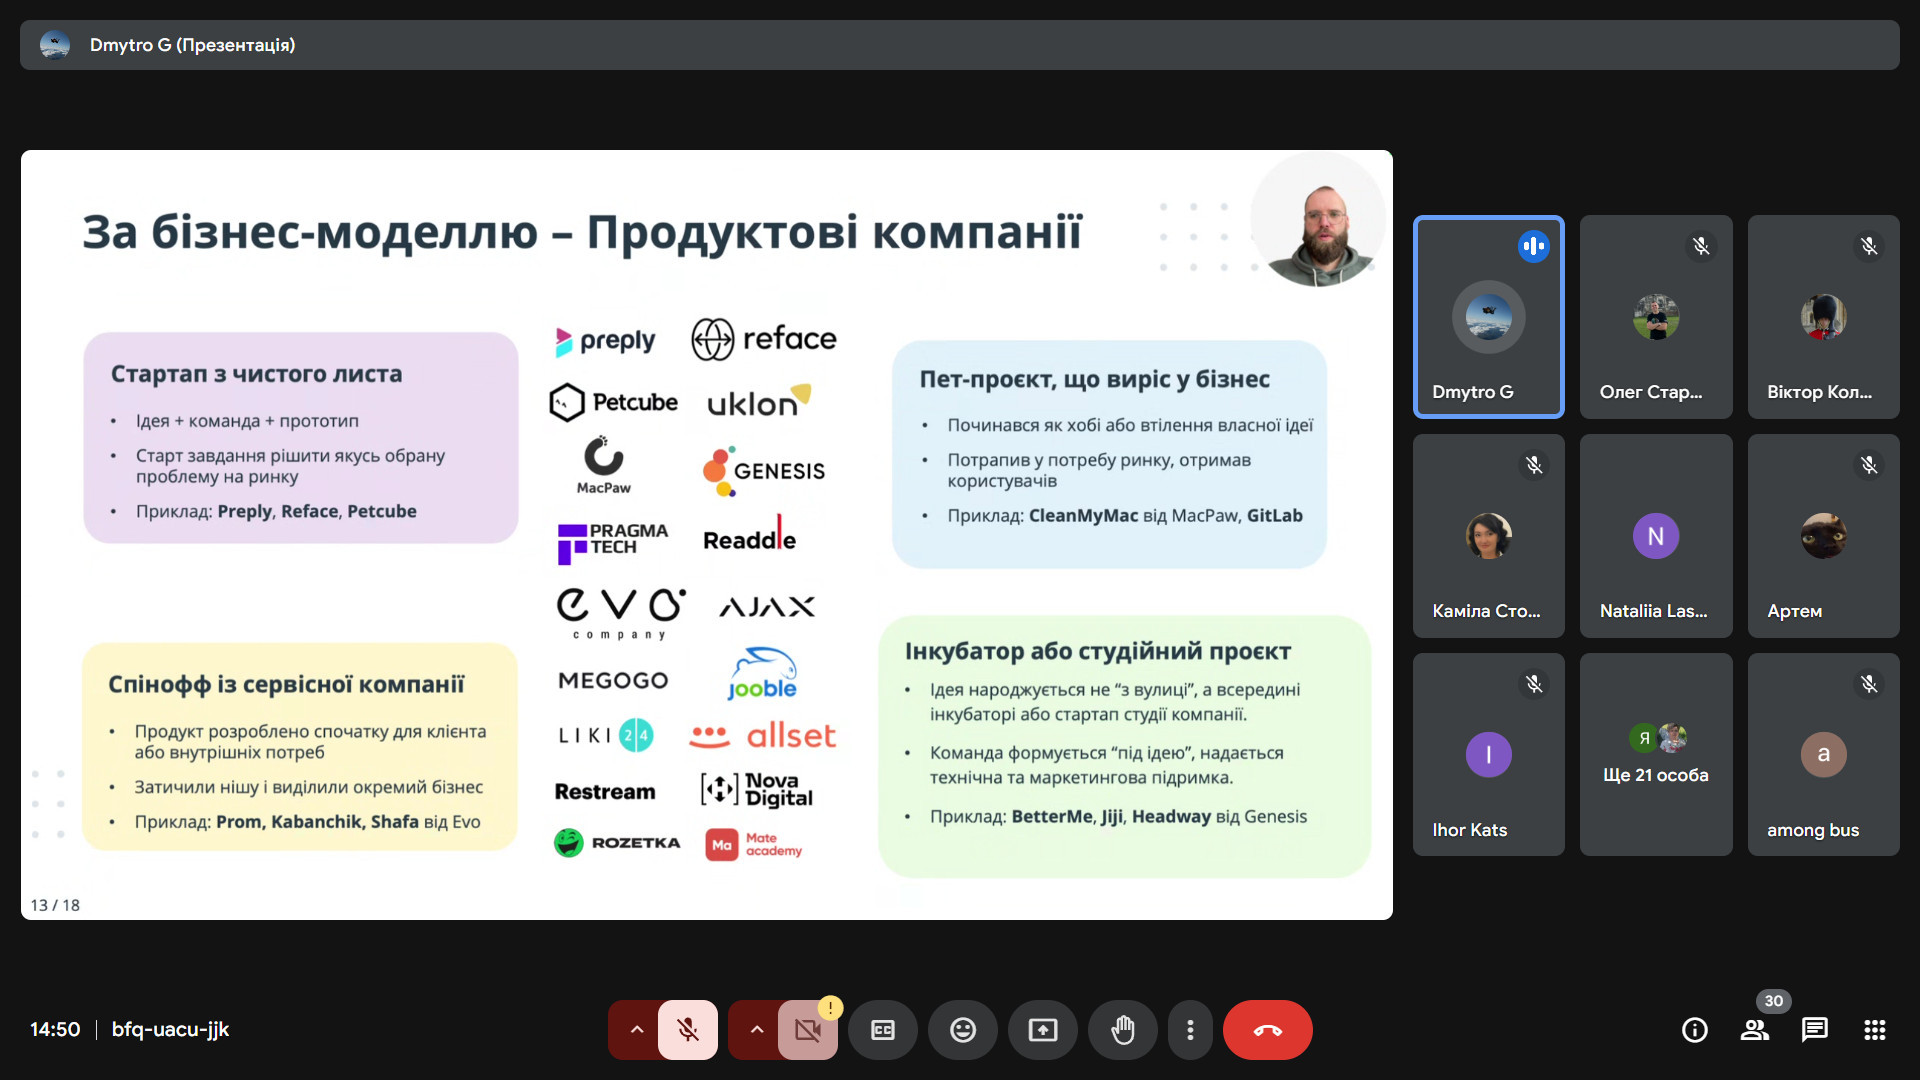Image resolution: width=1920 pixels, height=1080 pixels.
Task: Click the Genesis logo on slide
Action: (x=764, y=471)
